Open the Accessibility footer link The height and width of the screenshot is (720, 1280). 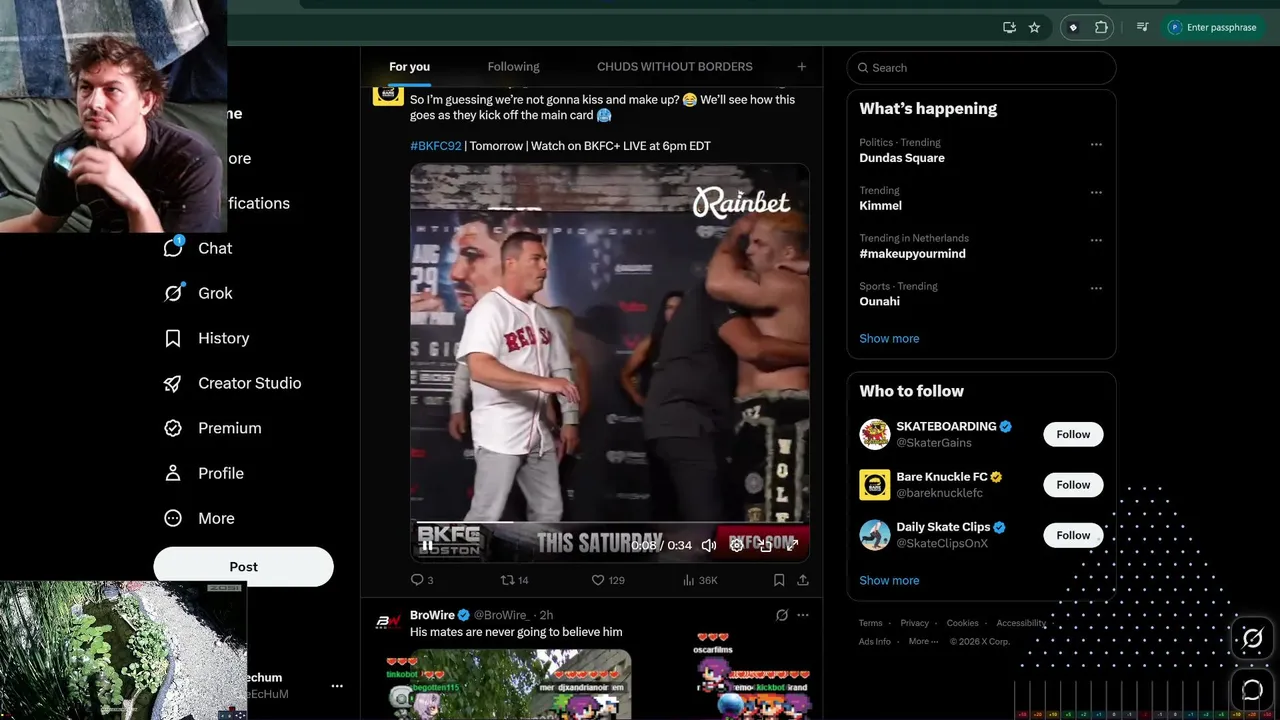(1021, 623)
